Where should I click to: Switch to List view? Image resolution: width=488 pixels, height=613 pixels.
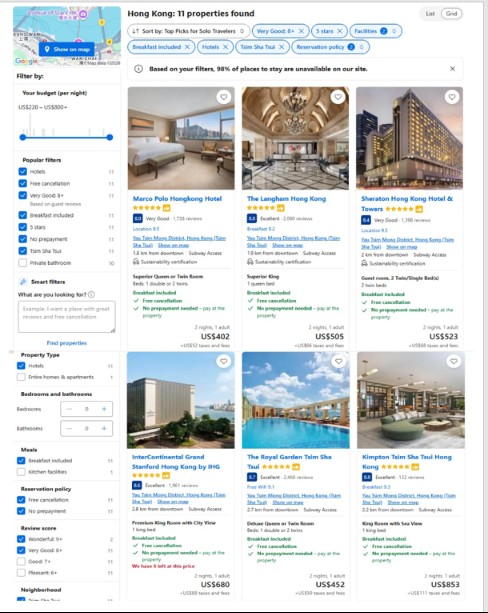pos(430,14)
